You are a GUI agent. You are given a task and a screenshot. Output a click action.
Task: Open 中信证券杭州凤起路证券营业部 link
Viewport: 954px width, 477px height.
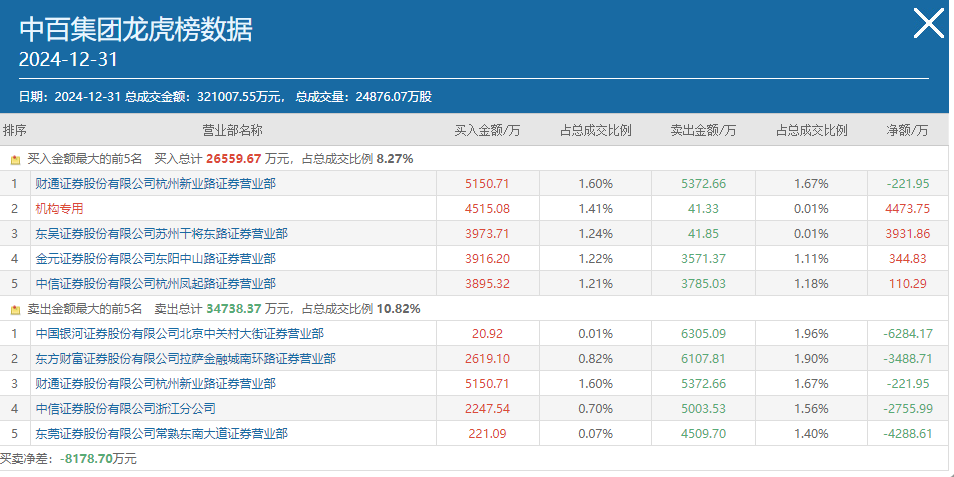pyautogui.click(x=156, y=284)
